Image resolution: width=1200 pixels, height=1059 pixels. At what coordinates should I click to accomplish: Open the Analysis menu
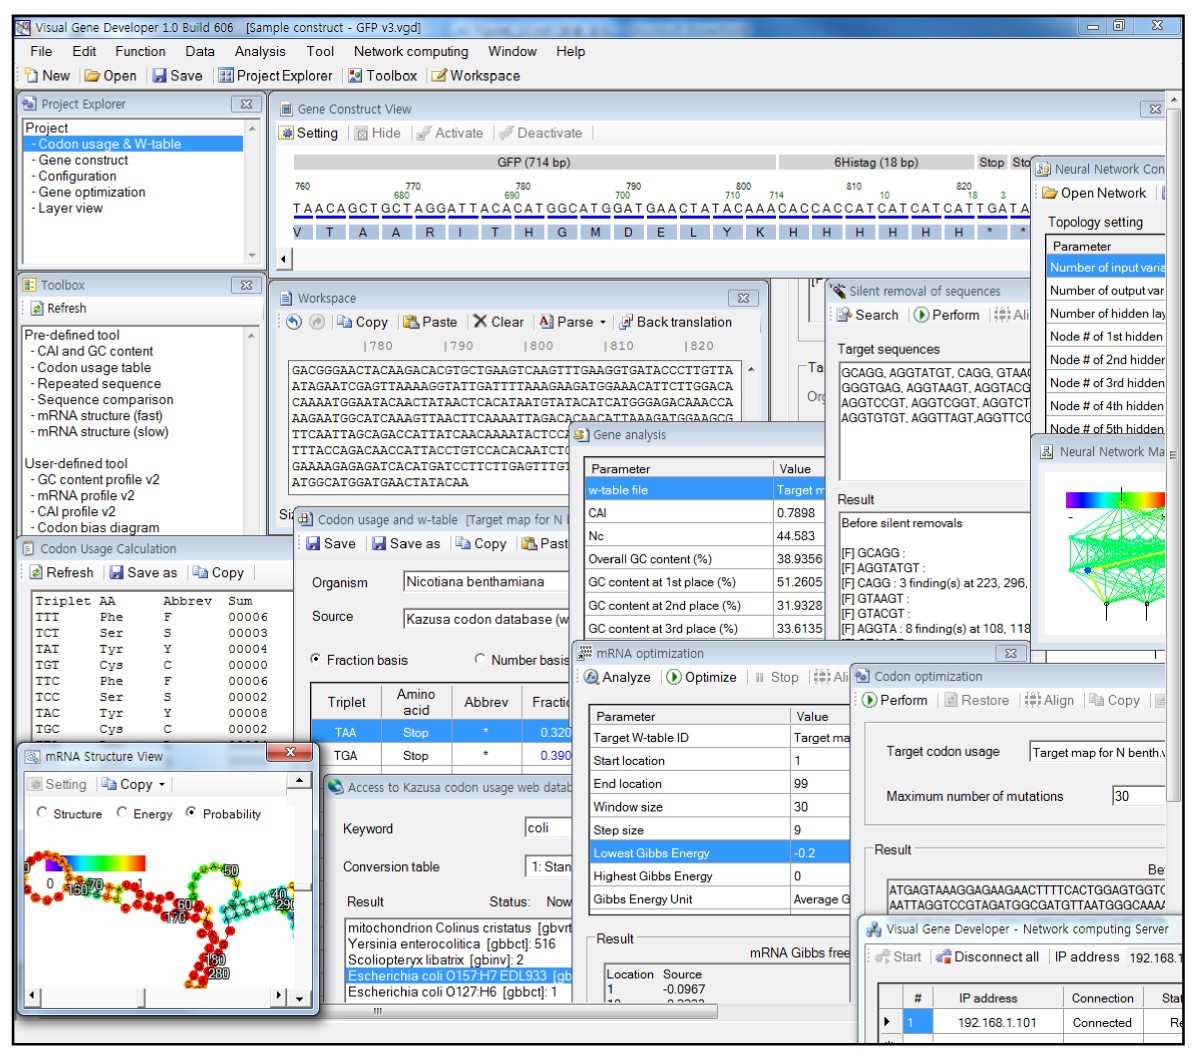point(260,51)
